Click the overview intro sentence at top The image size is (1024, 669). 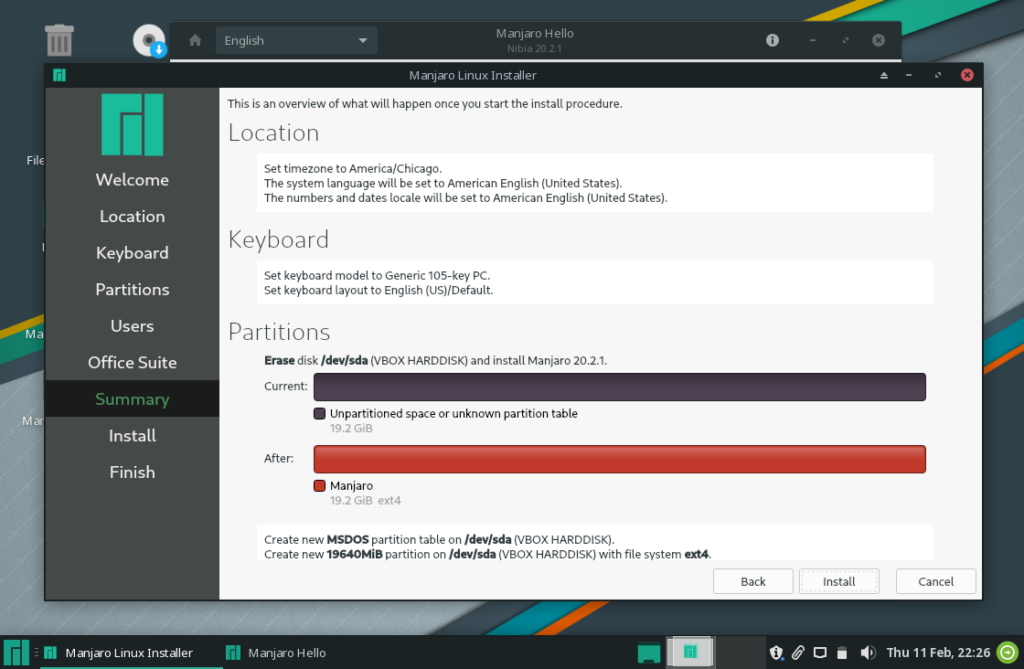point(424,103)
